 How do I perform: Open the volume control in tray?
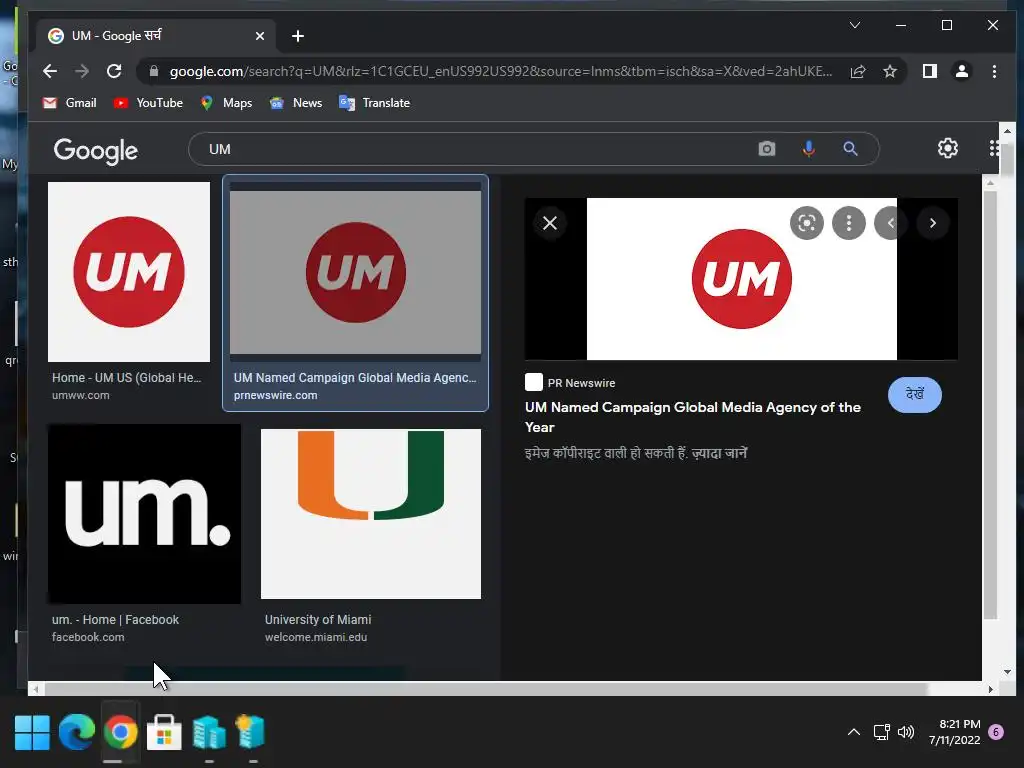click(906, 732)
